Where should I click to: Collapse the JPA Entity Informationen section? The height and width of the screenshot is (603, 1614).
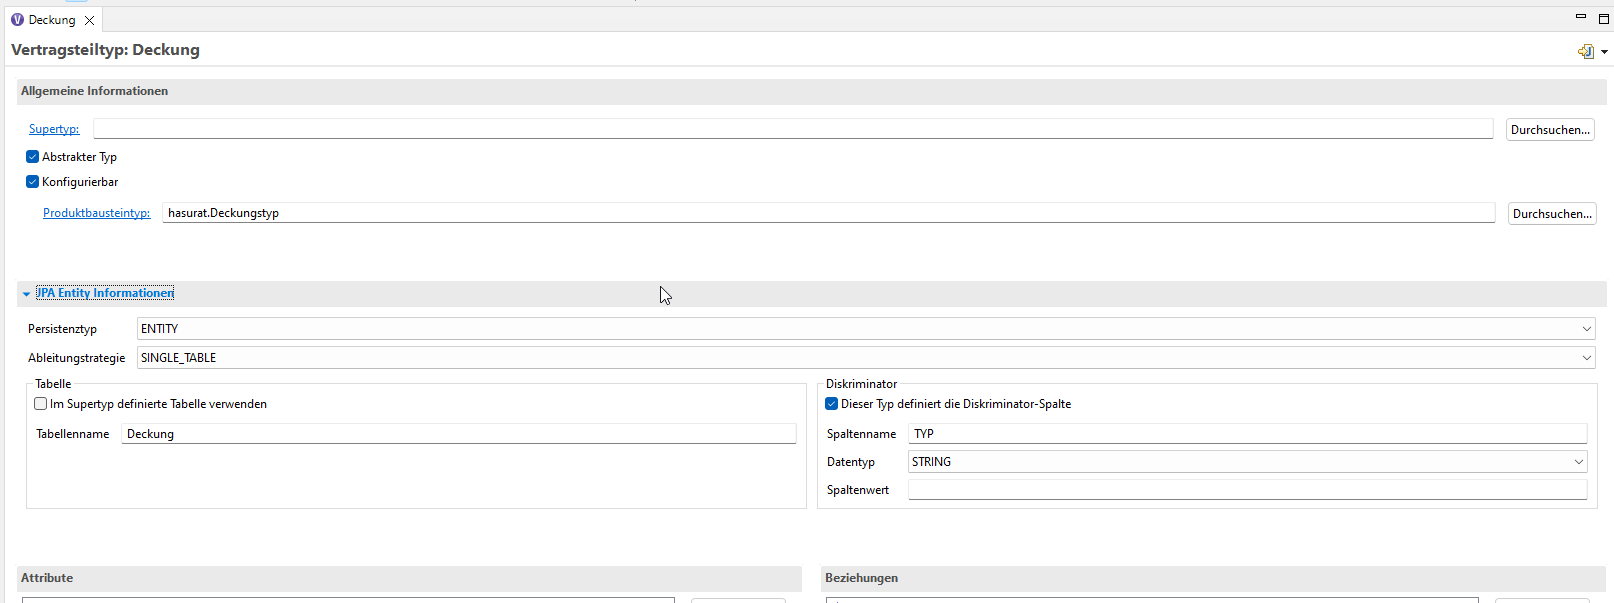pos(27,294)
